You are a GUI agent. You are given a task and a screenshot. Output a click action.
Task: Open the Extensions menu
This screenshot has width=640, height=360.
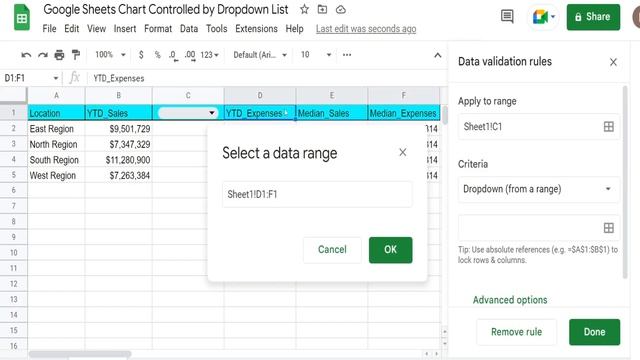pos(256,29)
